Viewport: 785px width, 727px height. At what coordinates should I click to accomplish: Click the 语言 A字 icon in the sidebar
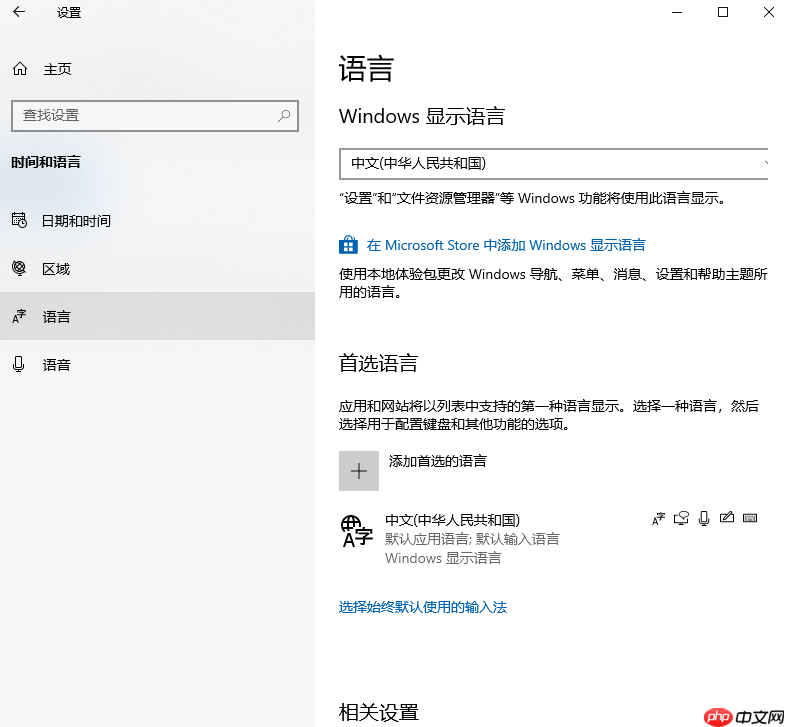point(19,316)
